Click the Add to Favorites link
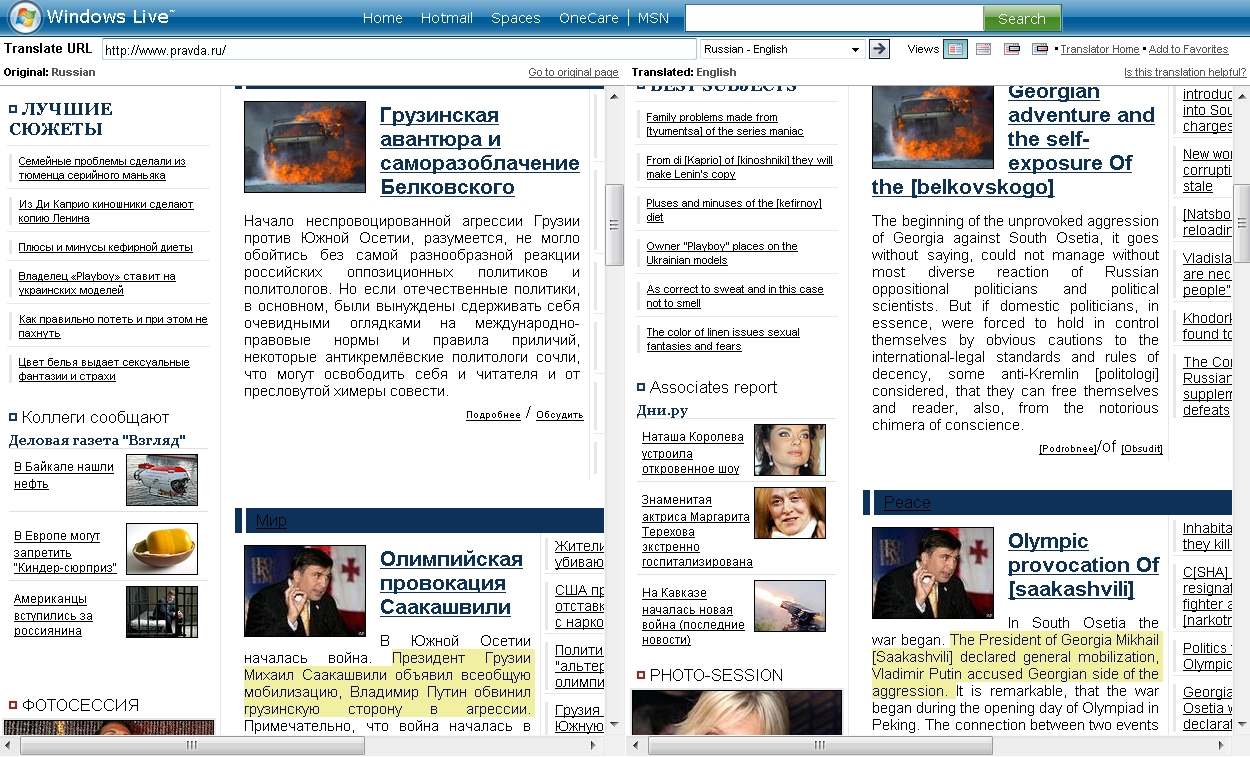1250x757 pixels. [1188, 49]
